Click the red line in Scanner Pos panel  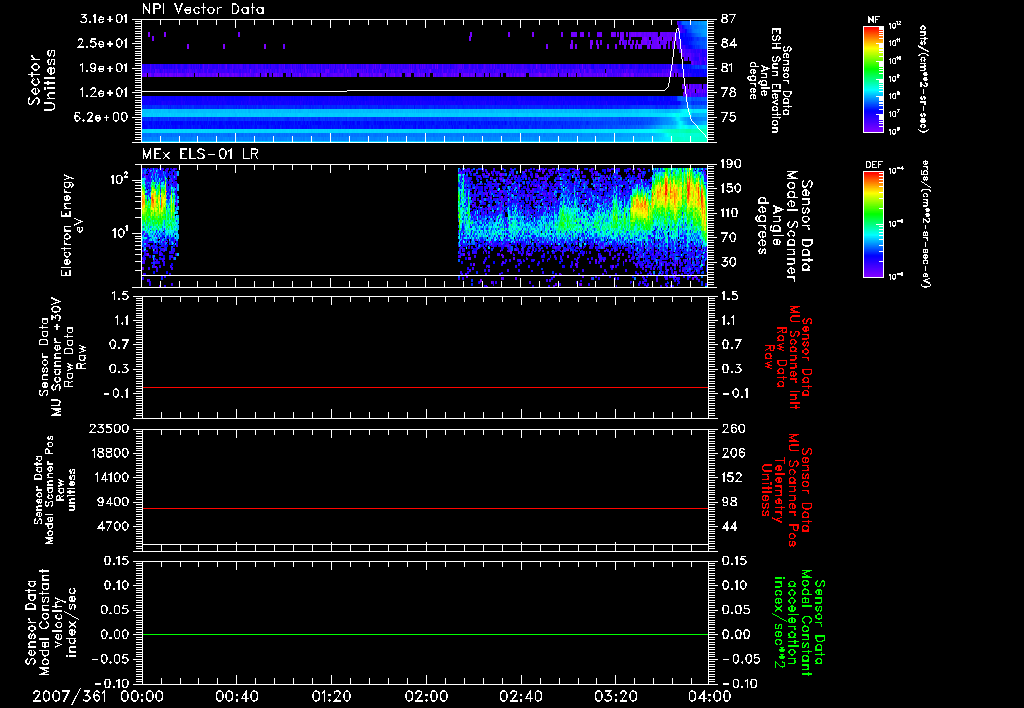[x=425, y=508]
